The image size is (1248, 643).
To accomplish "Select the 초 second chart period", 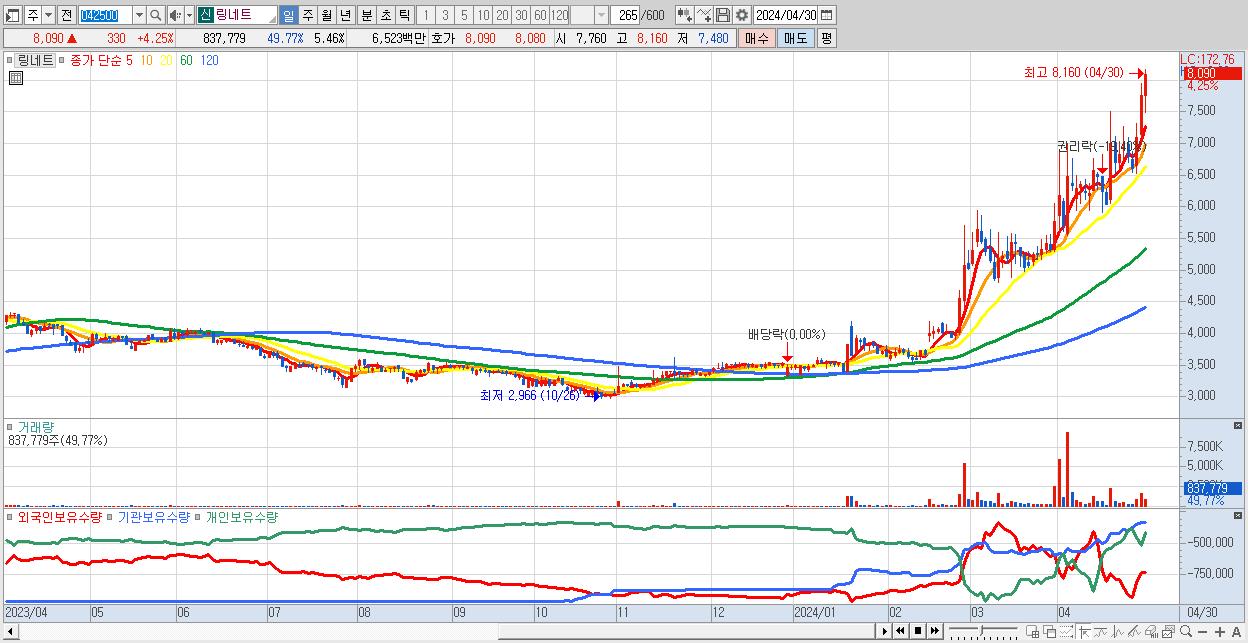I will [386, 15].
